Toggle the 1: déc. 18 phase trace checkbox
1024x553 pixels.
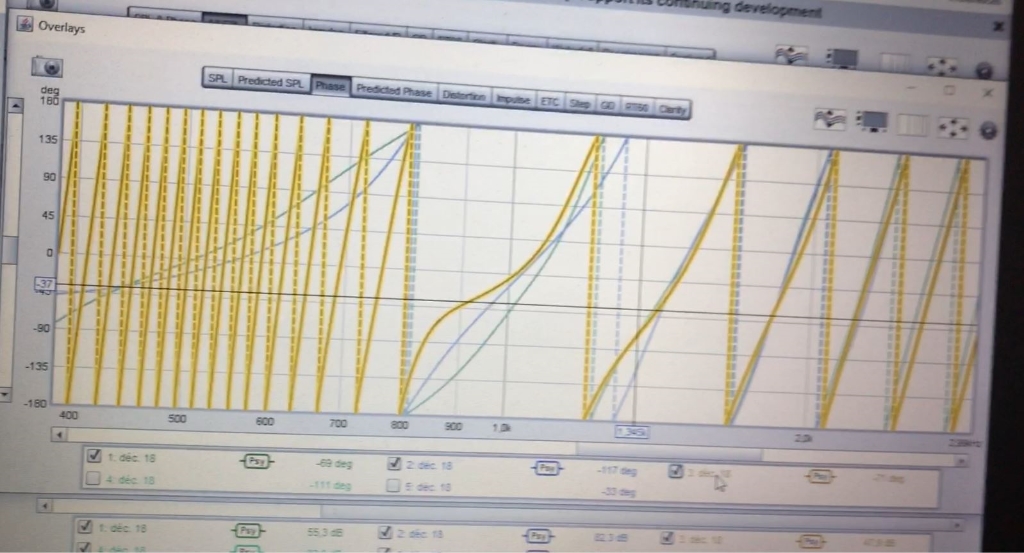95,456
